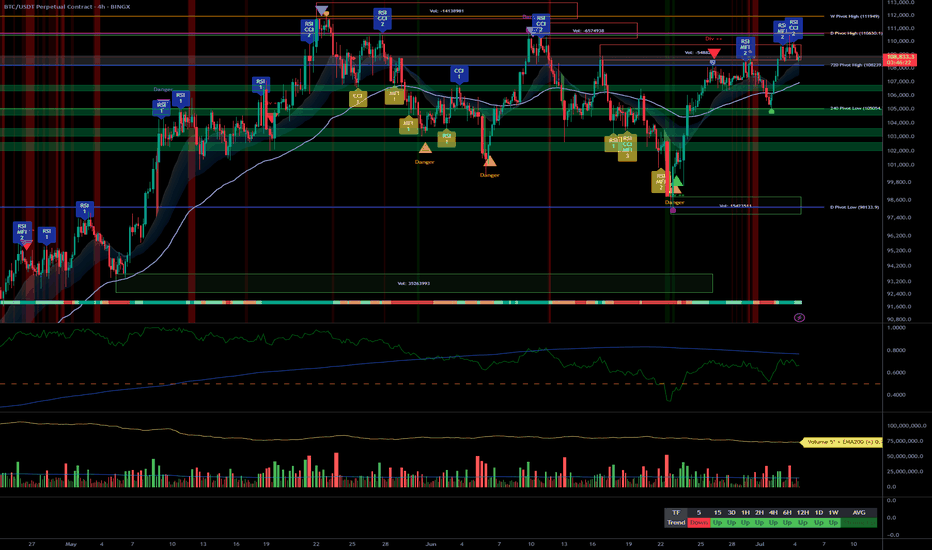Click the yellow Volume EMA200 indicator label
Image resolution: width=932 pixels, height=550 pixels.
[x=842, y=442]
